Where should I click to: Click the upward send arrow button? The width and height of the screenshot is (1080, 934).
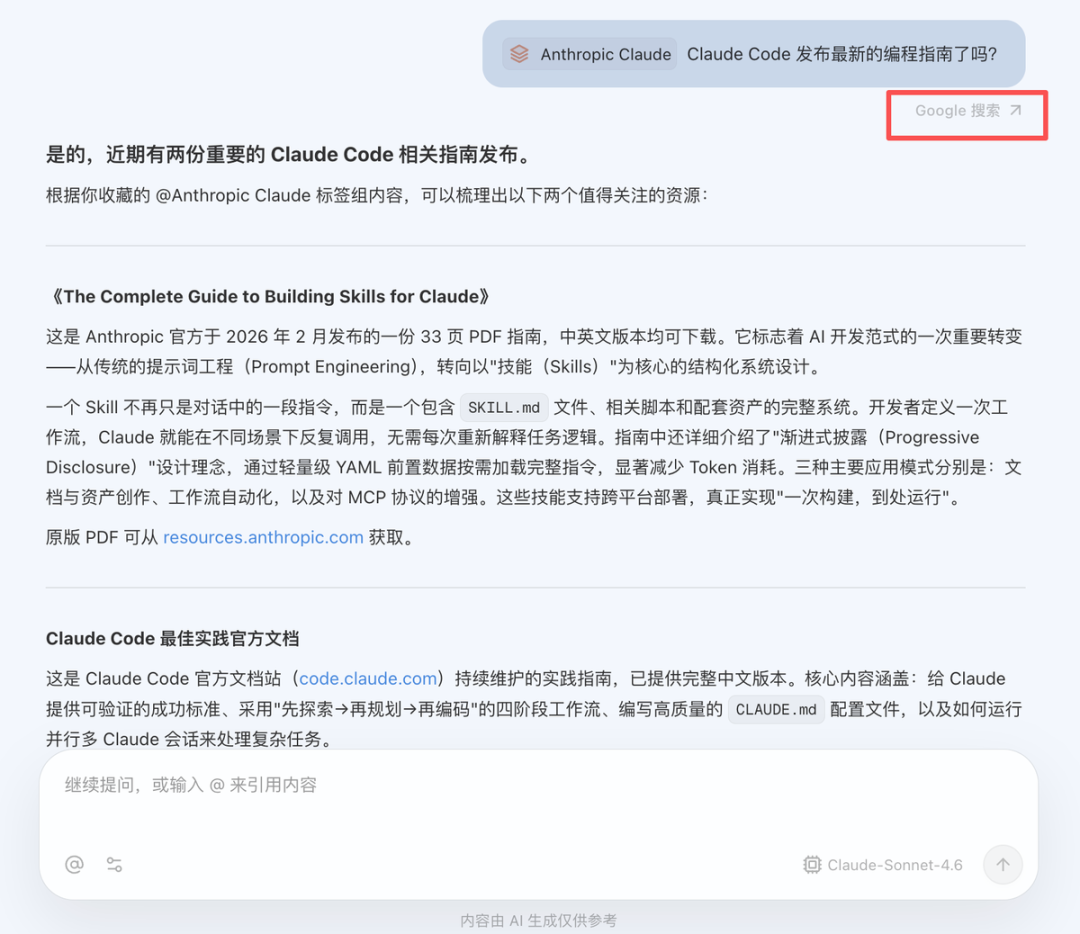click(x=1003, y=864)
